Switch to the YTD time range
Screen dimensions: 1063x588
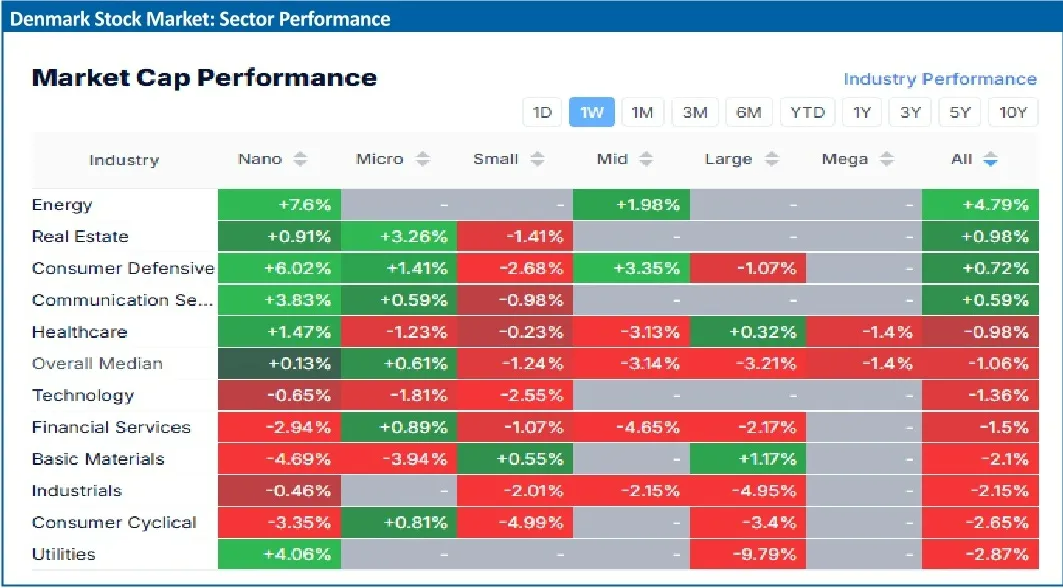(x=807, y=112)
